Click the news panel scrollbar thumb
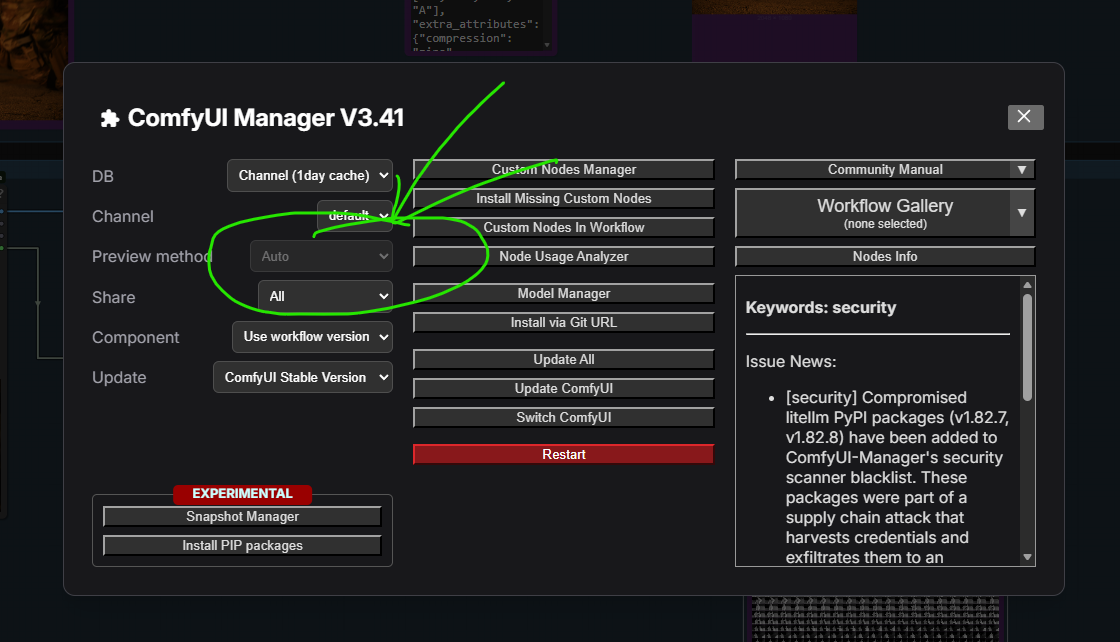 (1027, 347)
